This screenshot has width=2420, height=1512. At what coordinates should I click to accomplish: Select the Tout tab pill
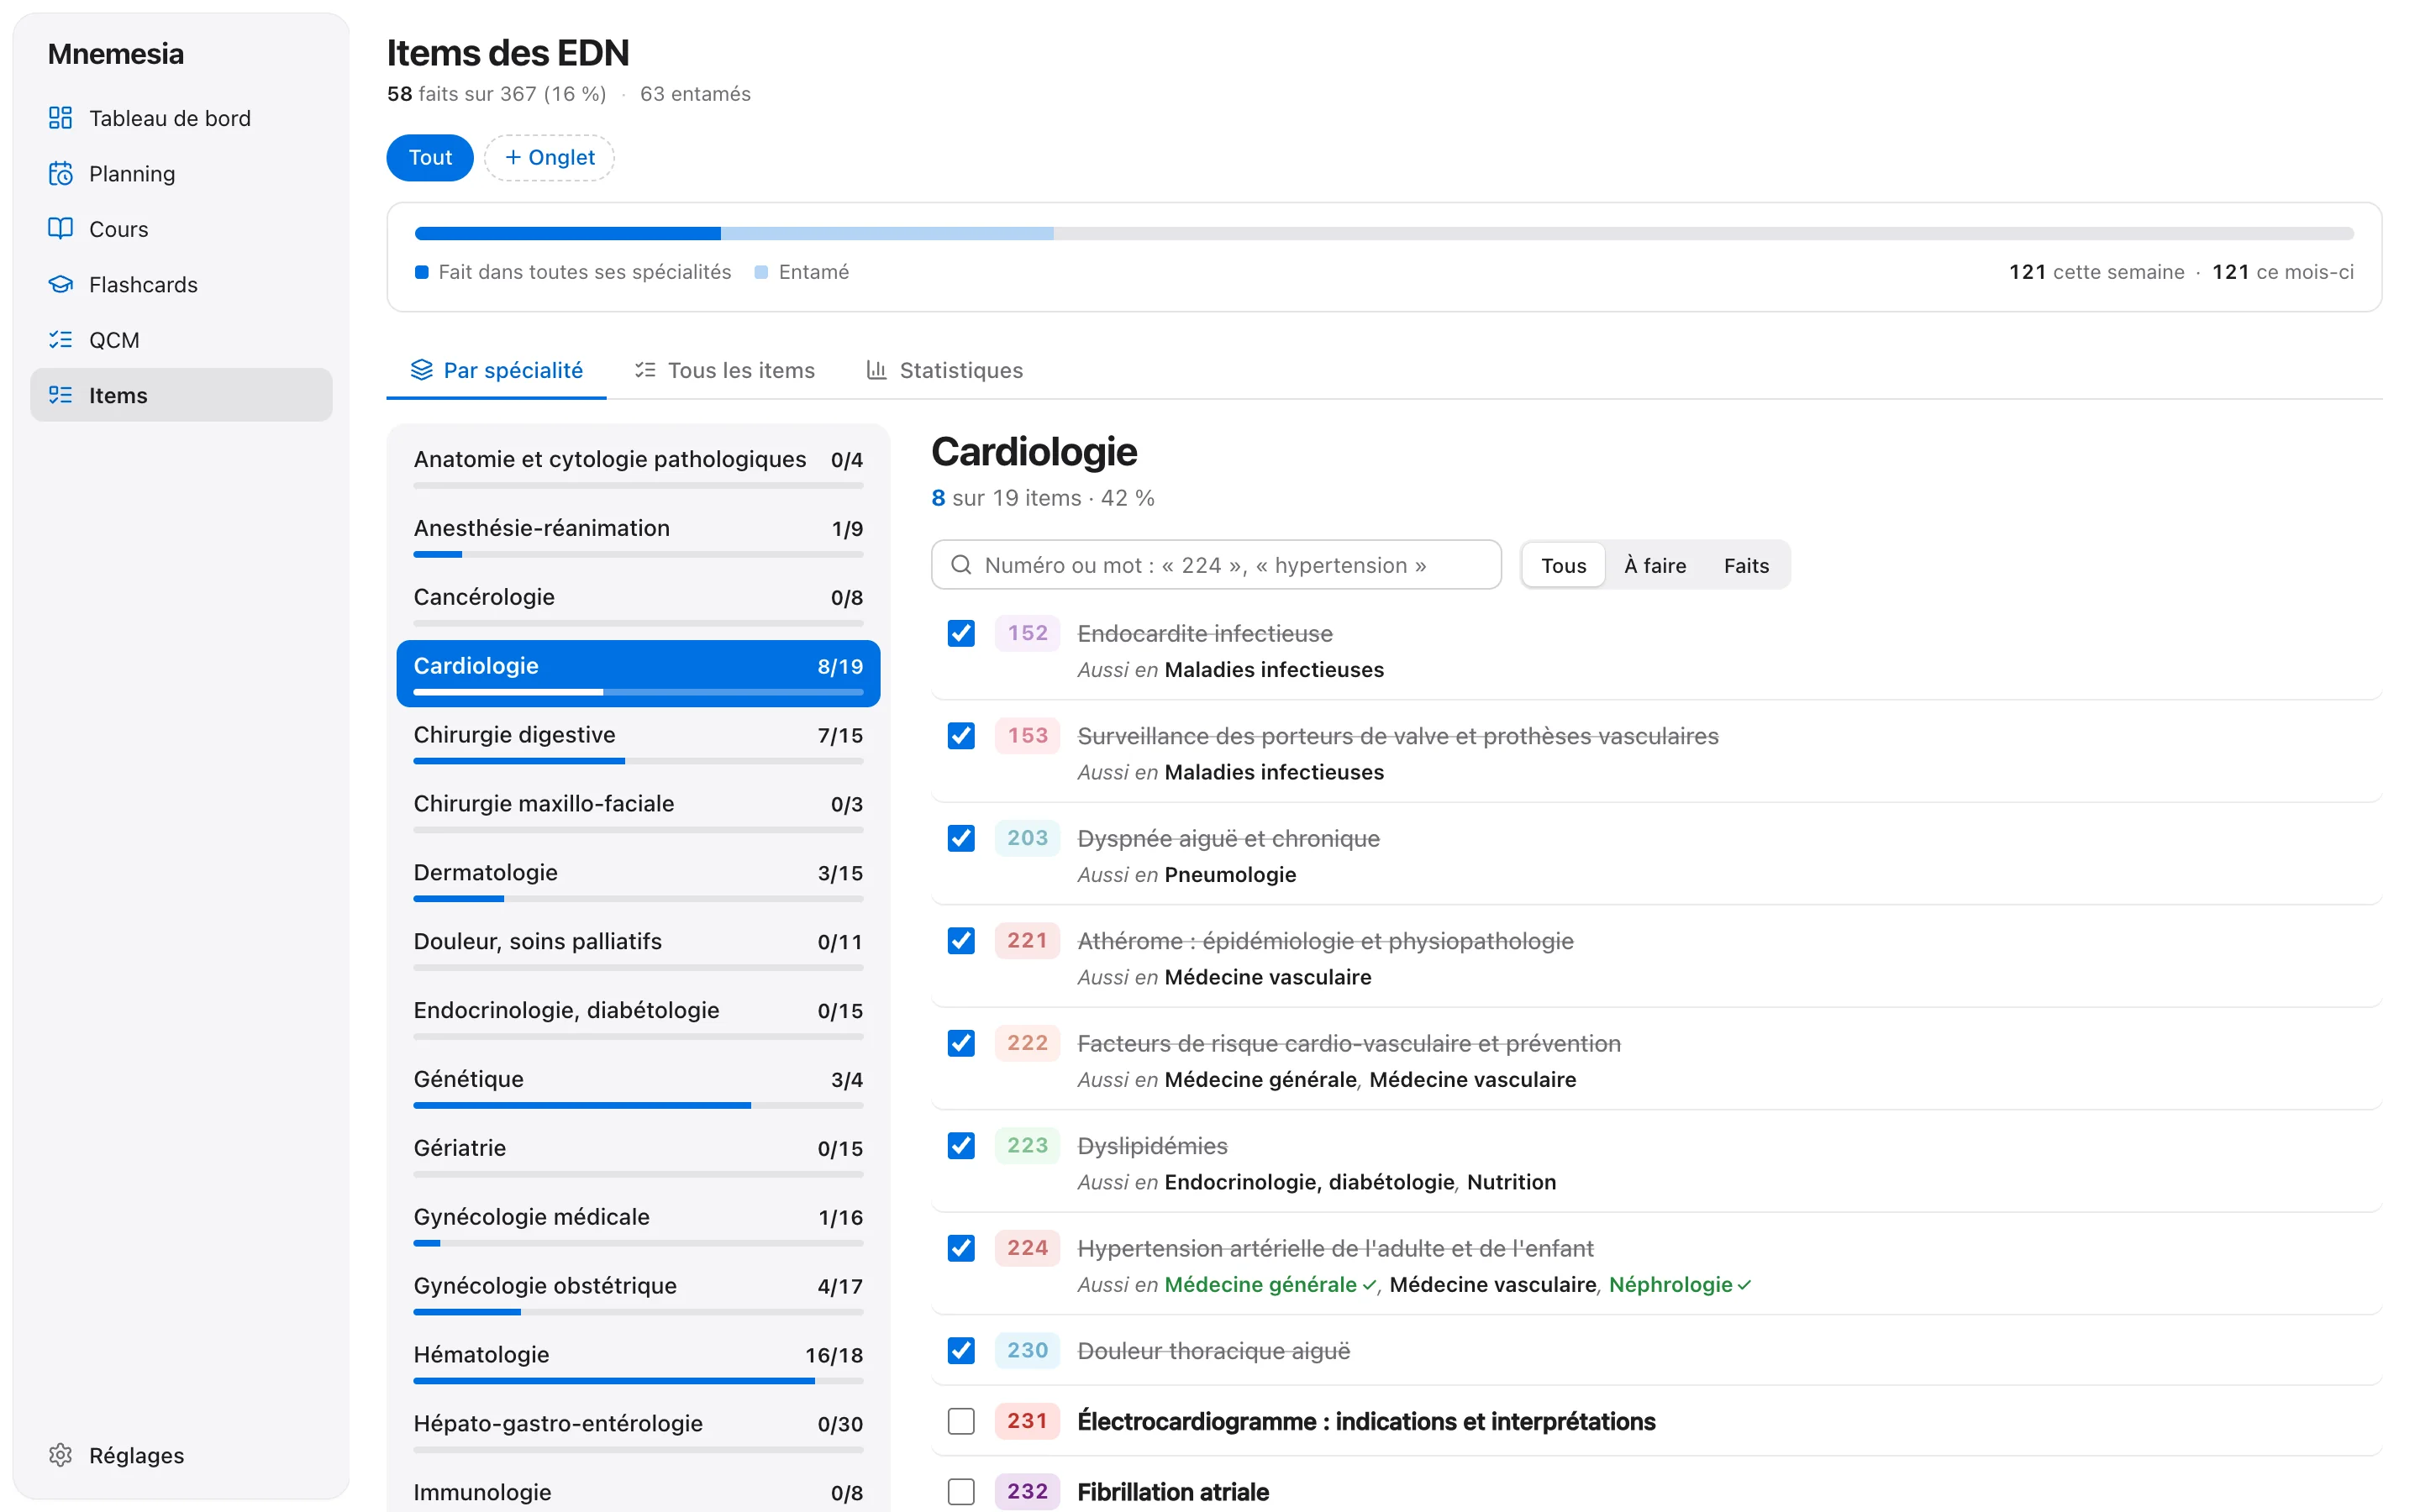point(430,158)
